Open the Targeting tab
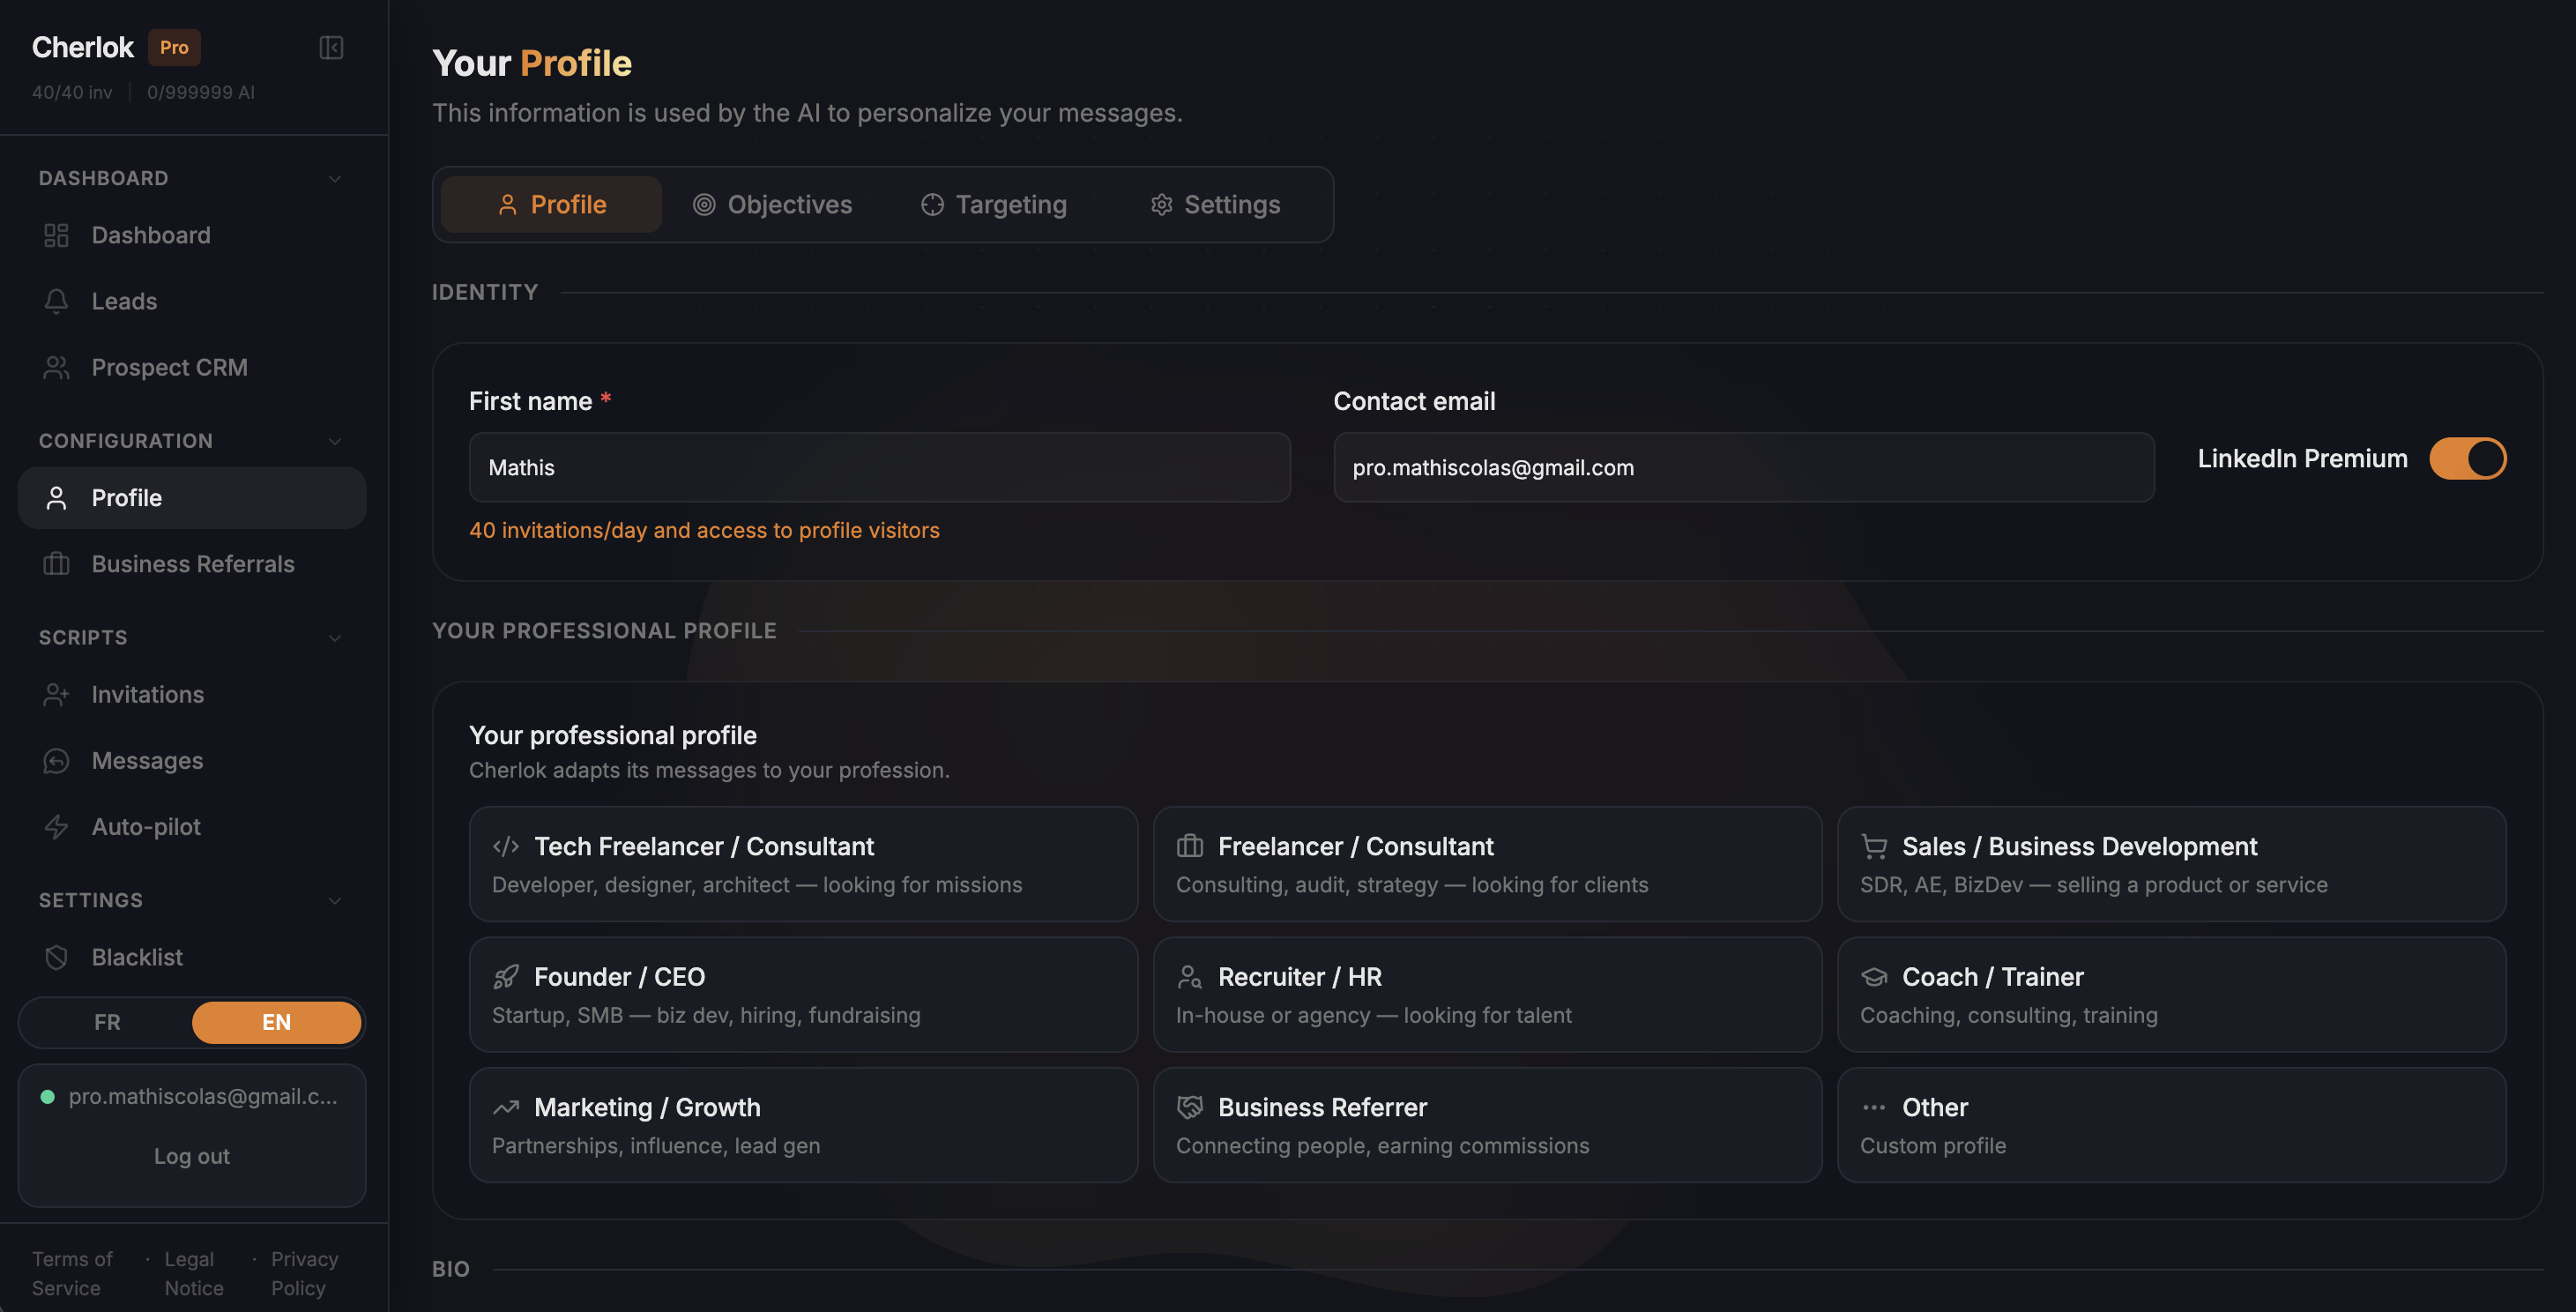This screenshot has width=2576, height=1312. point(994,205)
